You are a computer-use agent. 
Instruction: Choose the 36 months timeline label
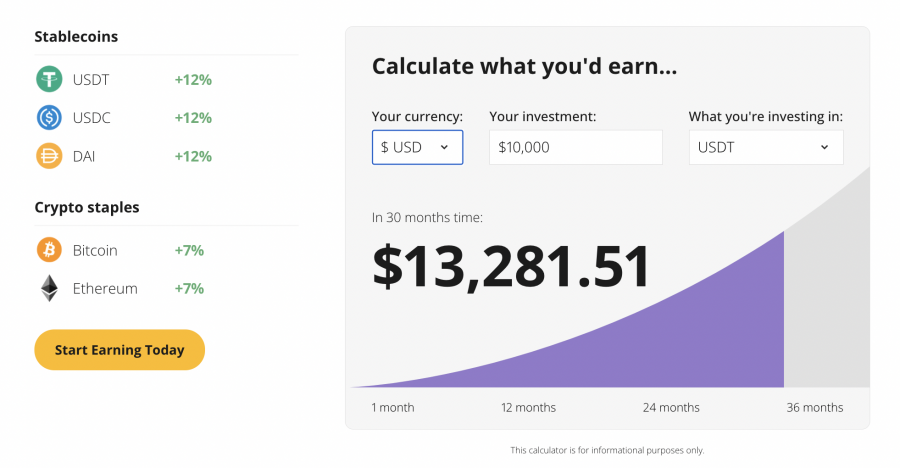point(815,407)
